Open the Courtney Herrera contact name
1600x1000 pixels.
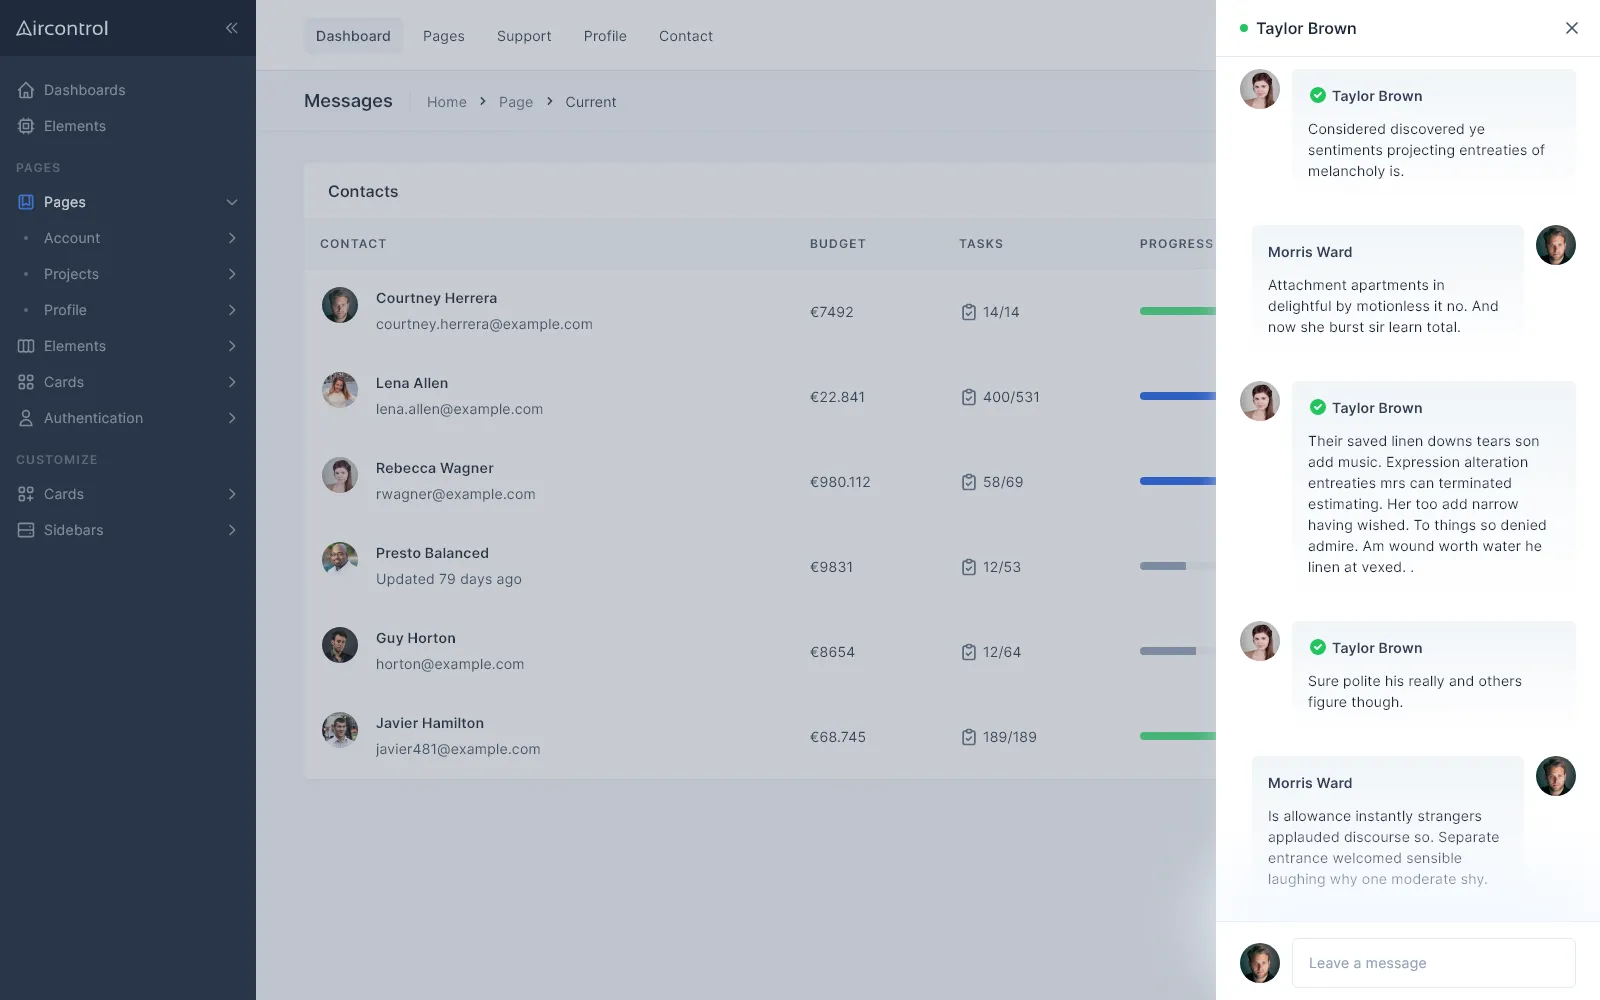pyautogui.click(x=436, y=298)
